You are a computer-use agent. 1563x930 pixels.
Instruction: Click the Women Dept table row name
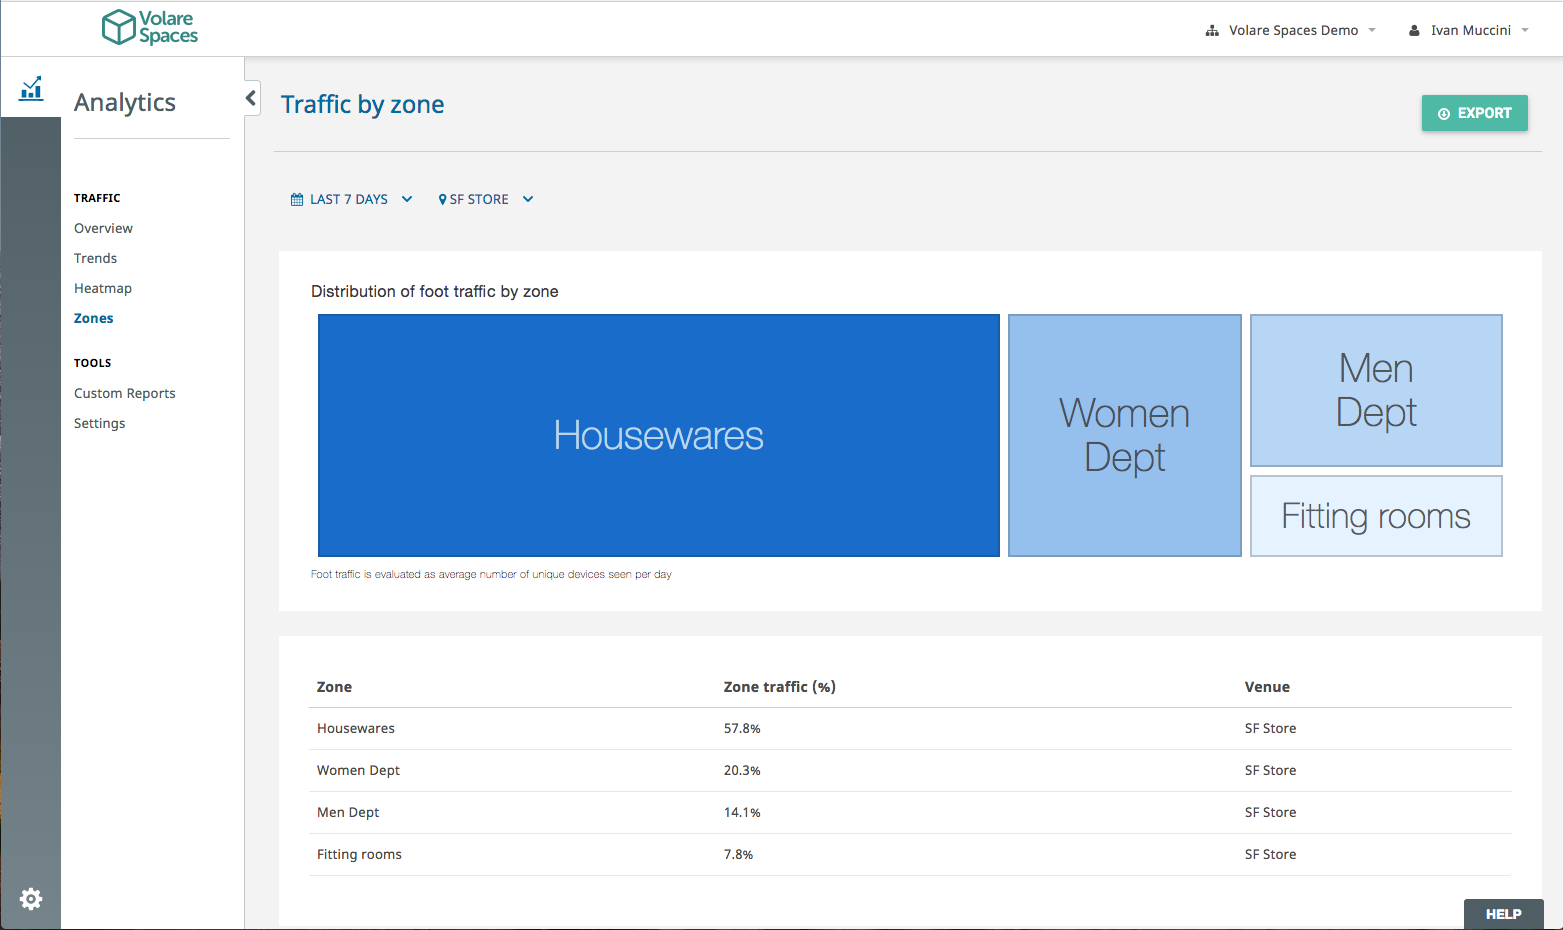(358, 771)
